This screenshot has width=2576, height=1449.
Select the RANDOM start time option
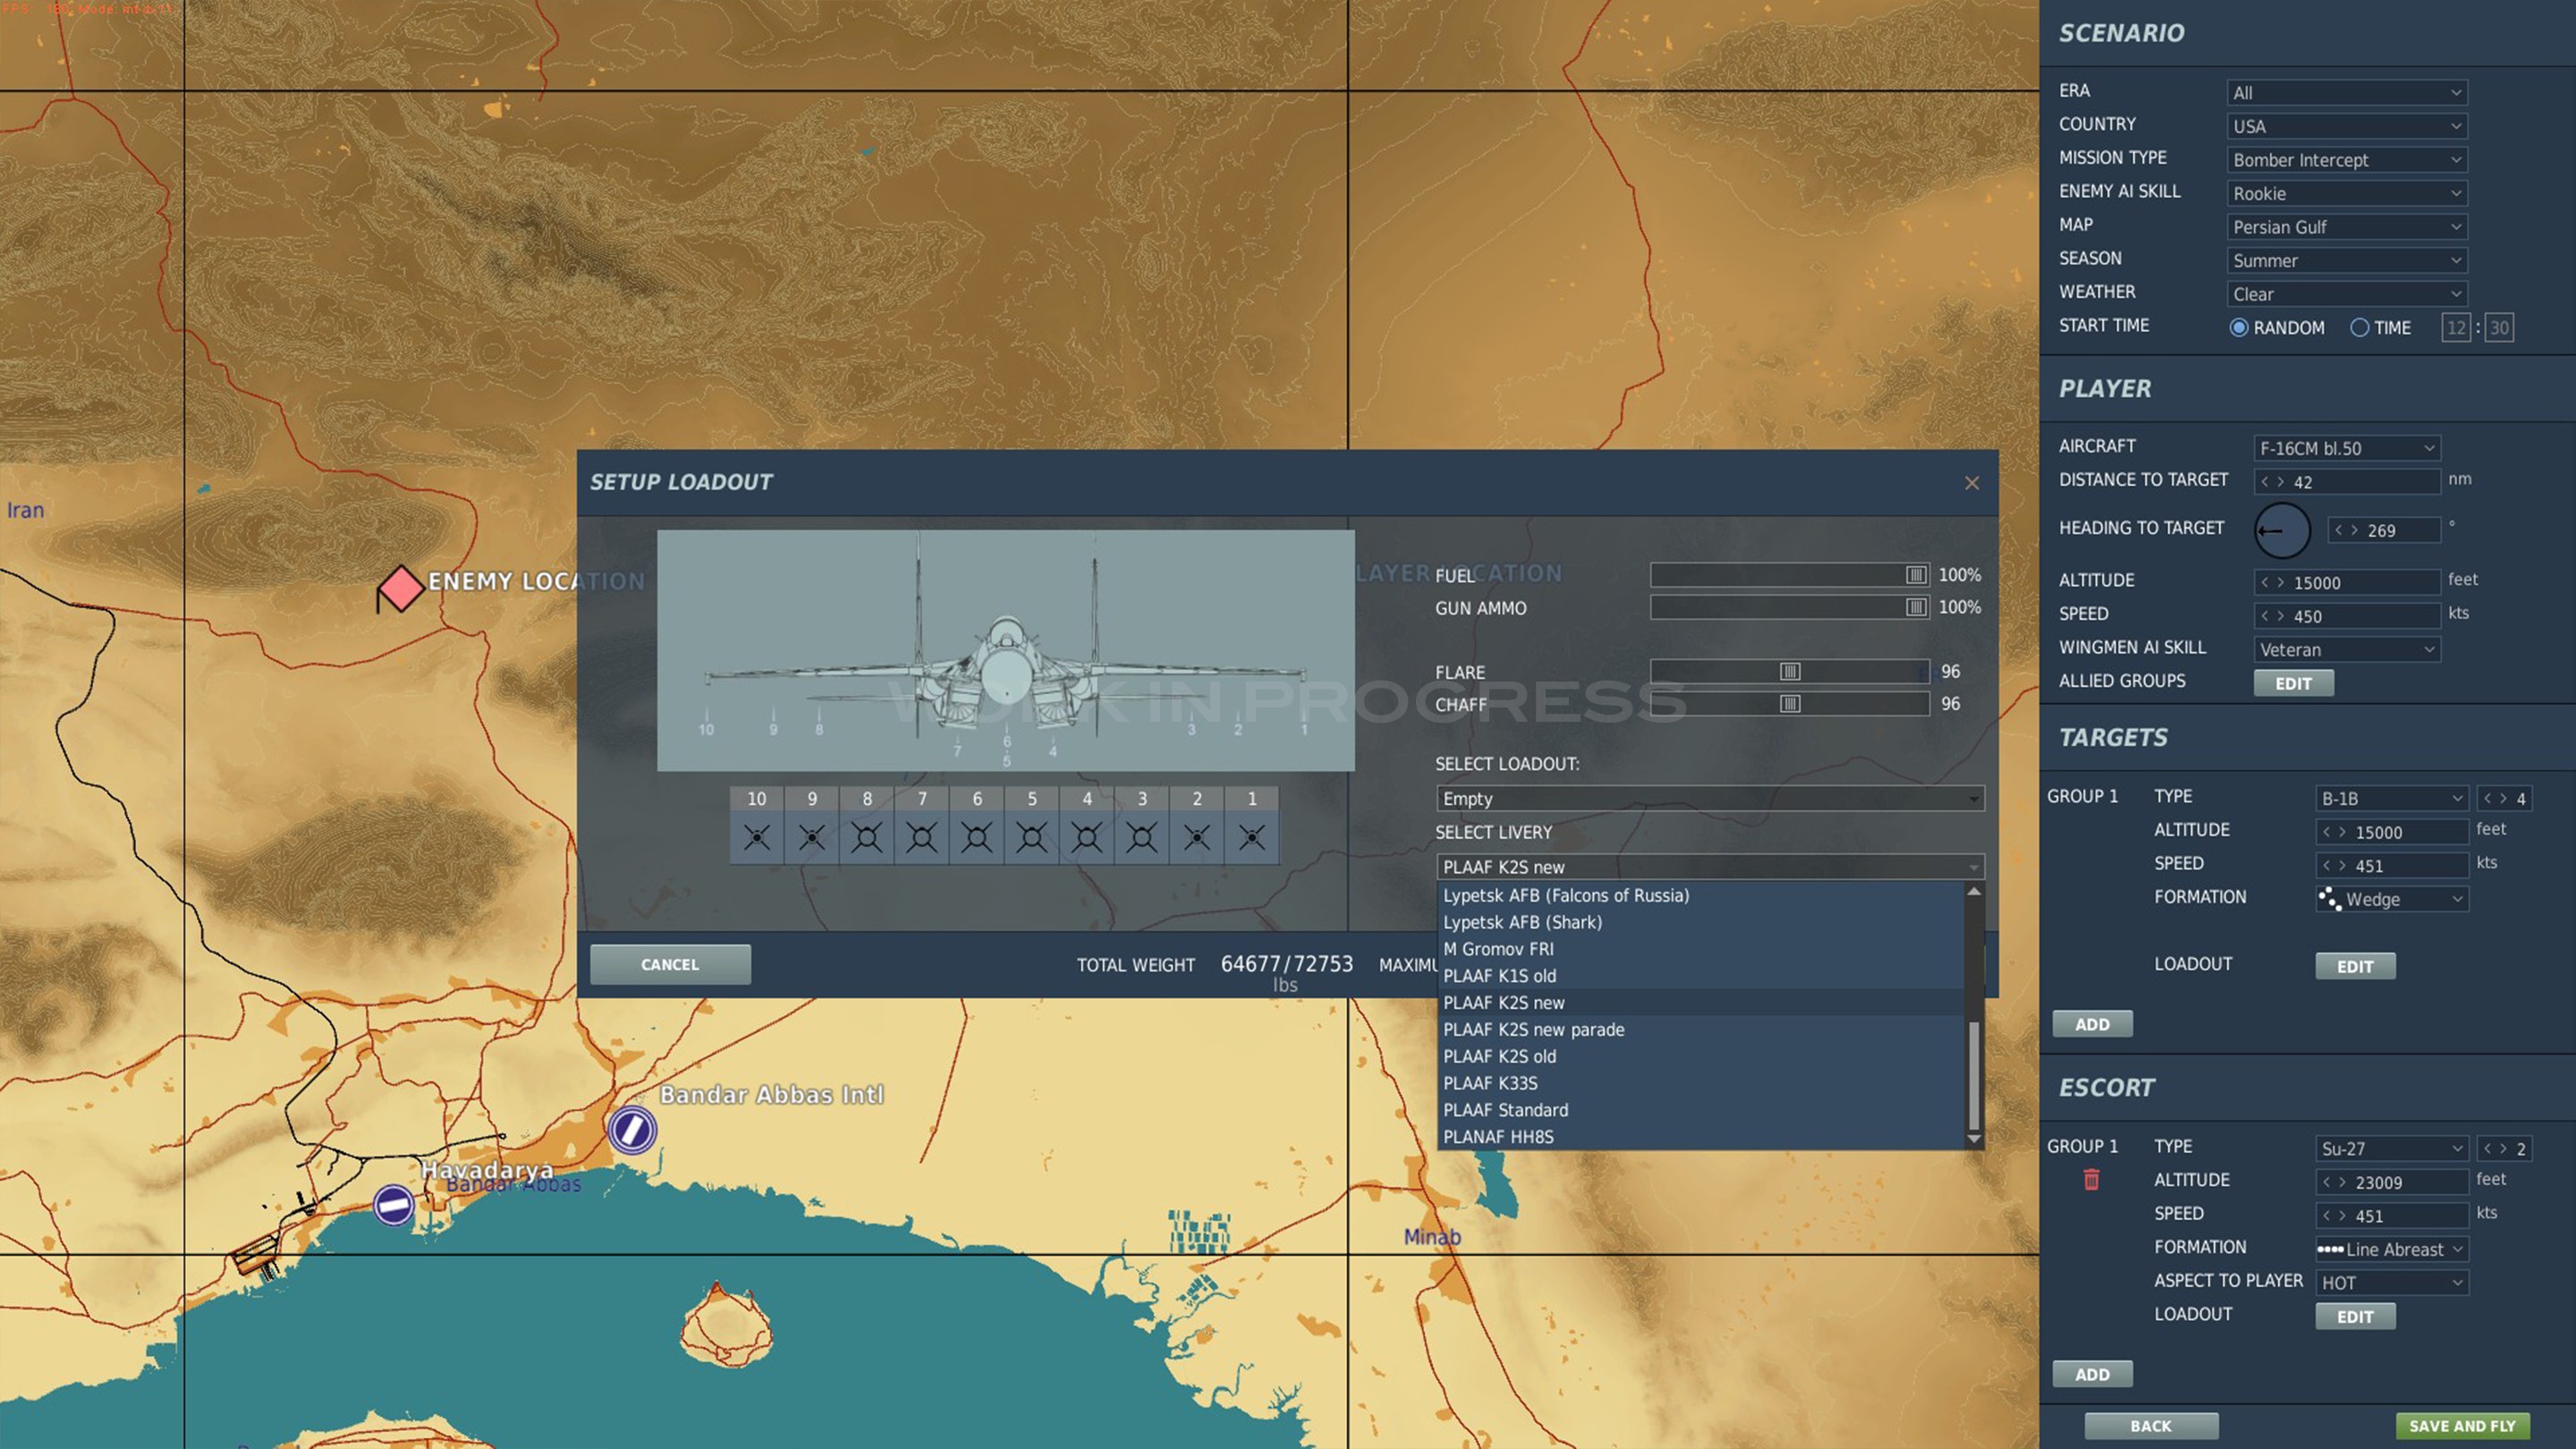point(2239,328)
